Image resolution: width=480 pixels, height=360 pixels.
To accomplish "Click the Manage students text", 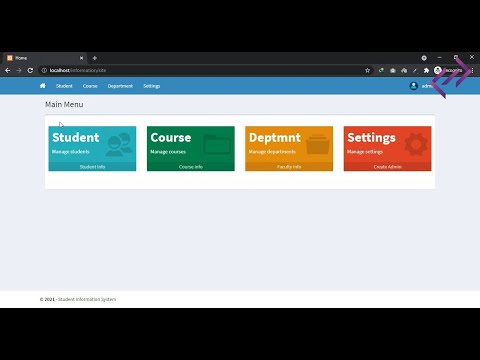I will [71, 152].
